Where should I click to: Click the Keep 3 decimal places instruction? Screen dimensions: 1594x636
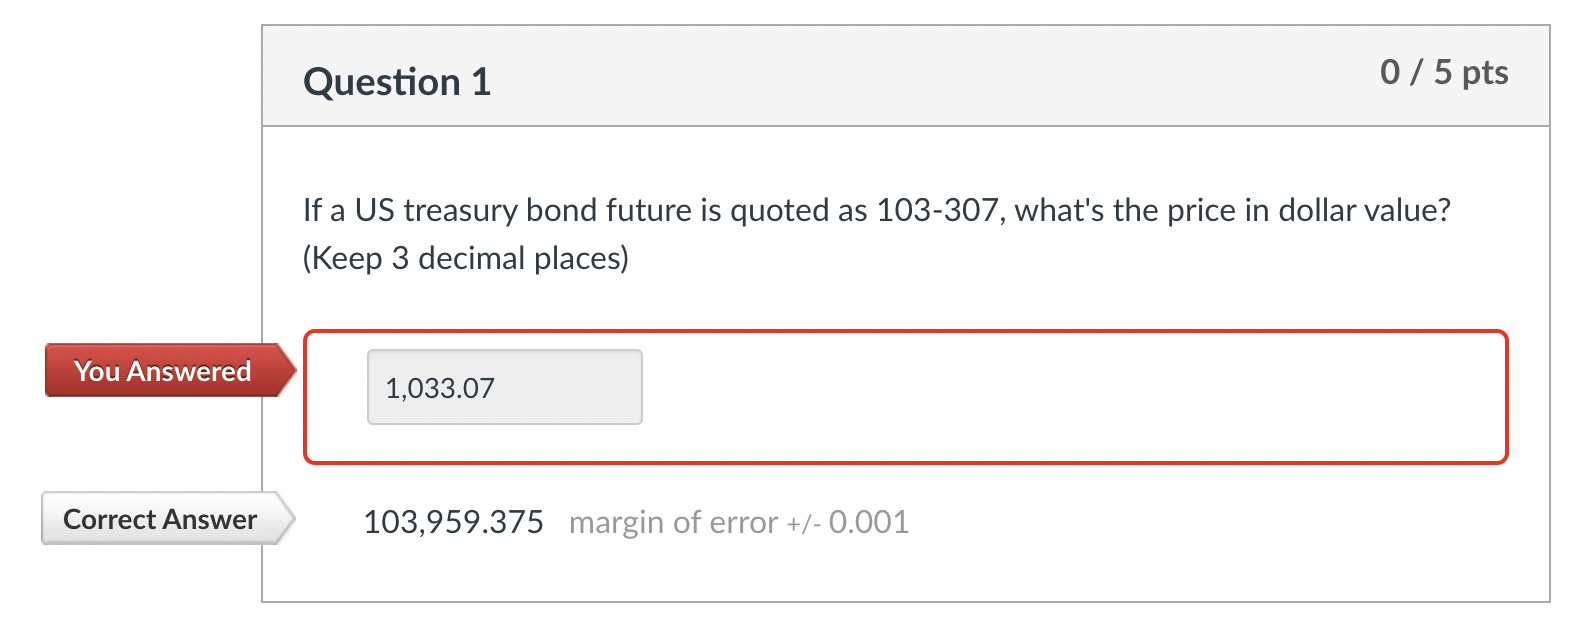point(466,257)
